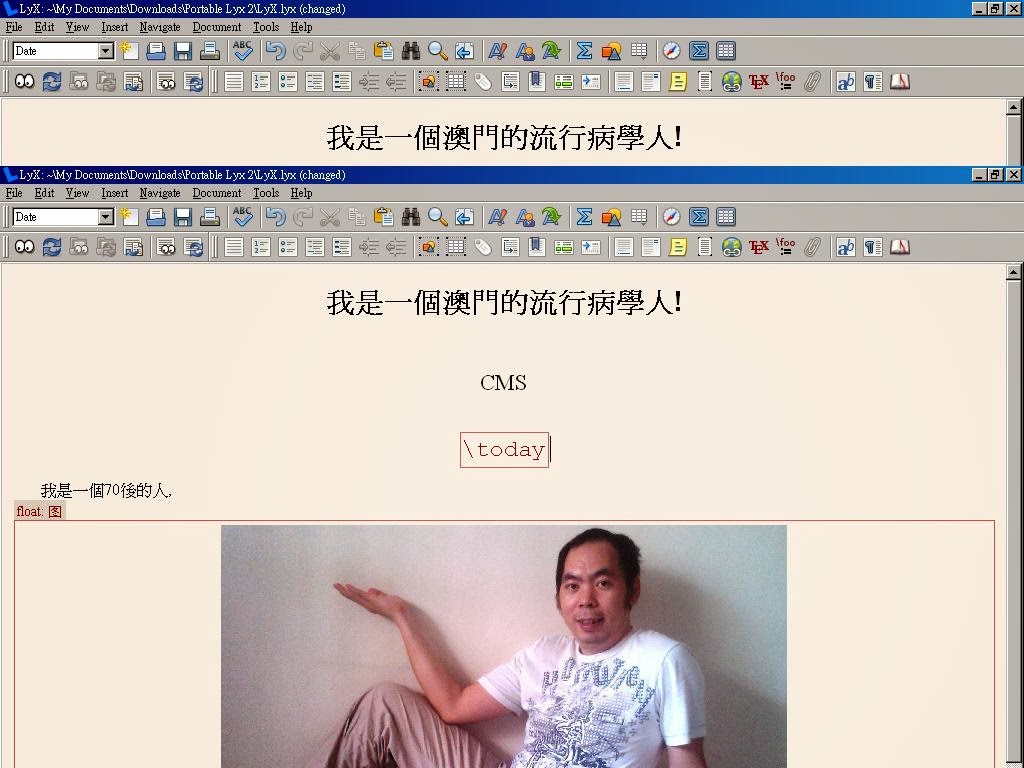Insert citation bookmark icon in front window
1024x768 pixels.
pos(537,247)
